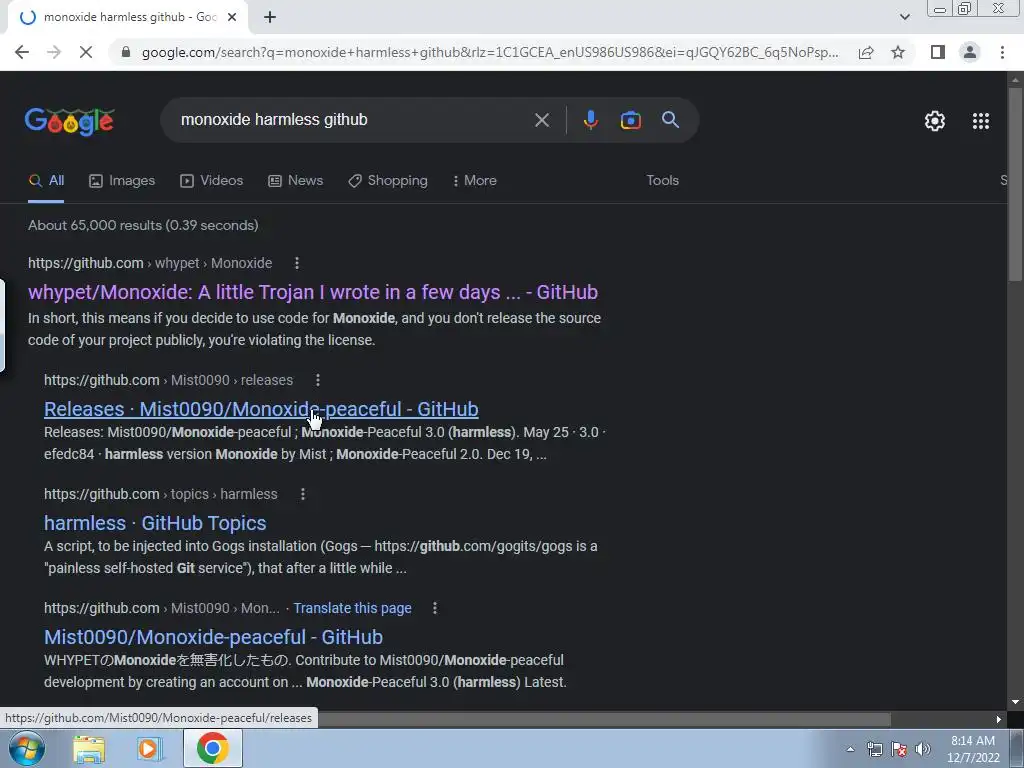Open Mist0090/Monoxide-peaceful - GitHub result
Screen dimensions: 1024x768
214,637
